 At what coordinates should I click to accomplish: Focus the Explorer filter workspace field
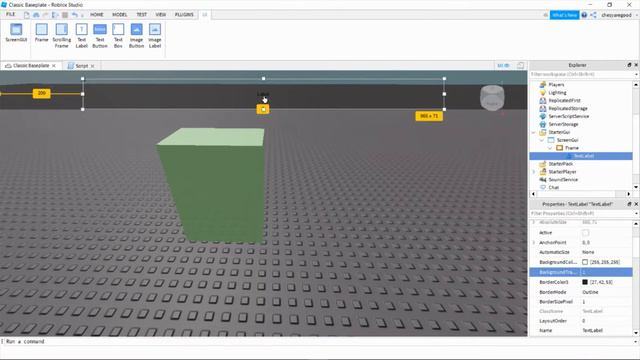point(581,75)
